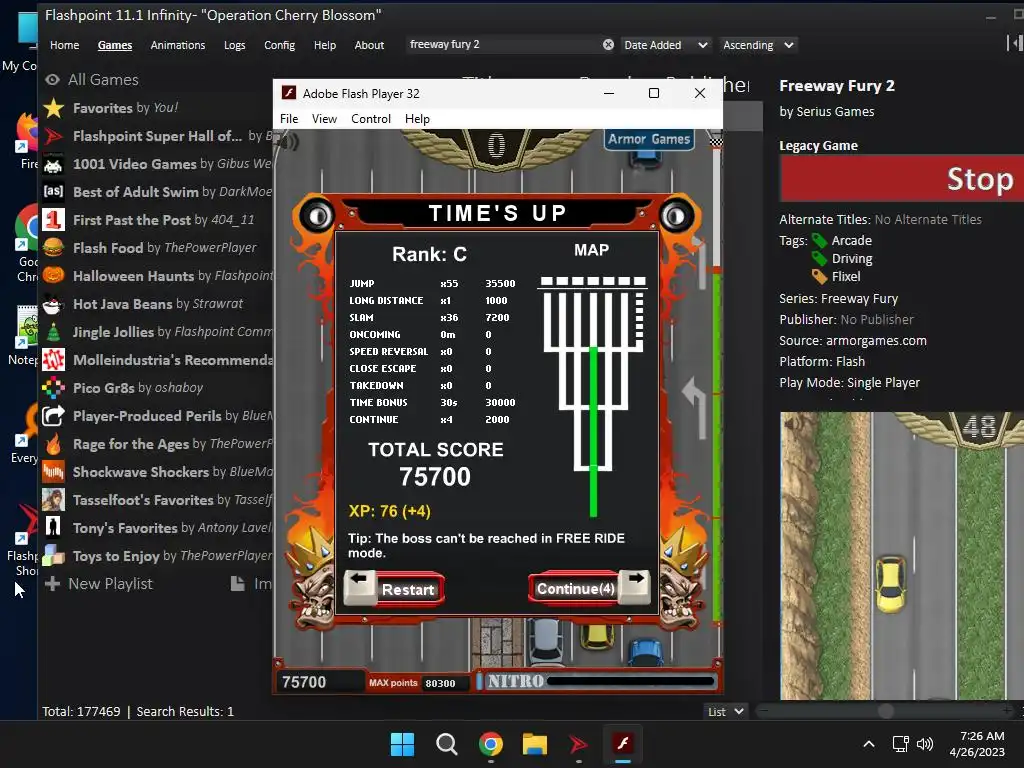The height and width of the screenshot is (768, 1024).
Task: Click the 1001 Video Games playlist icon
Action: click(54, 164)
